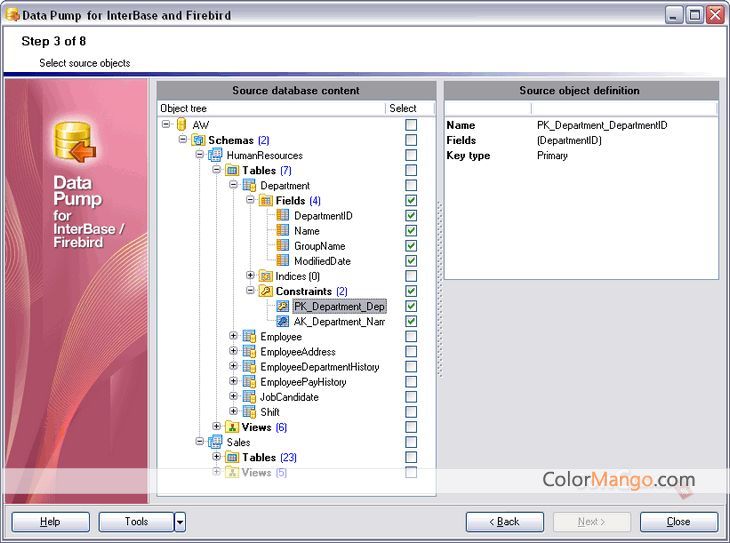Click the ModifiedDate field icon
Viewport: 730px width, 543px height.
click(283, 261)
